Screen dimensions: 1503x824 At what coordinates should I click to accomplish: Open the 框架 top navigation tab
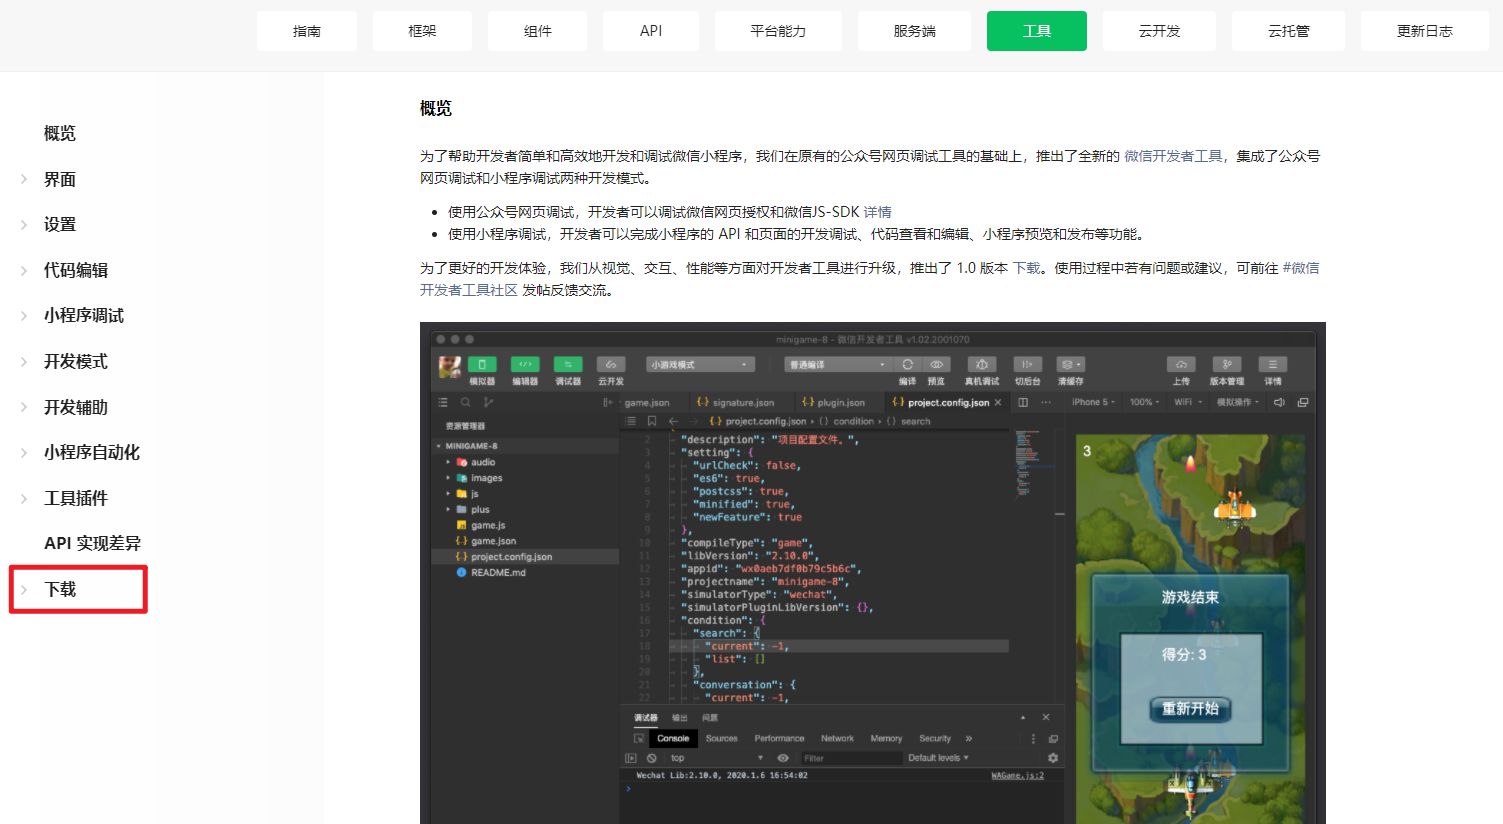tap(422, 31)
